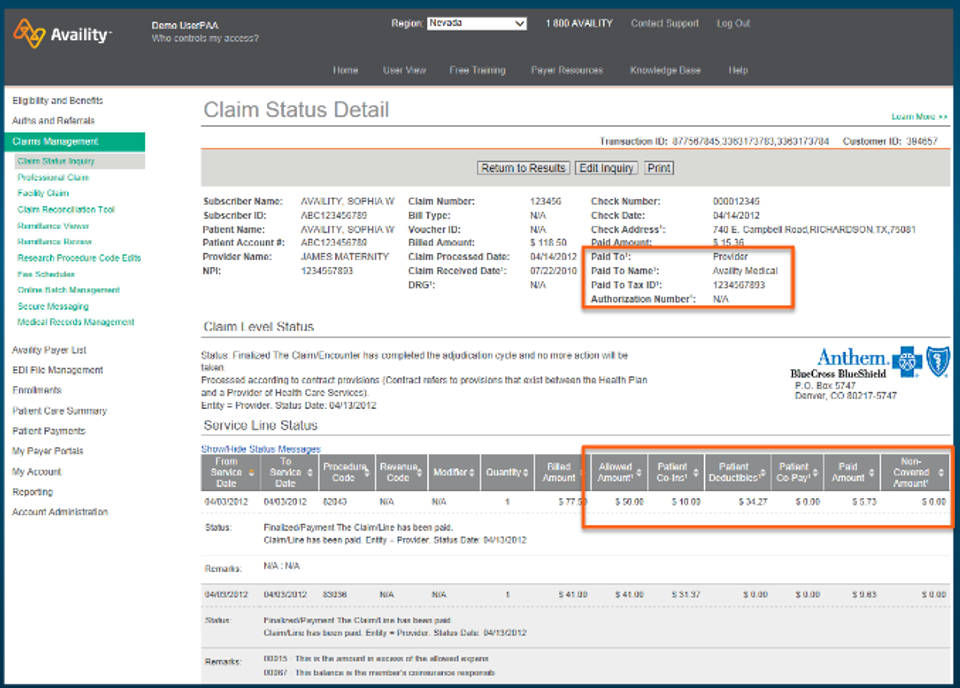Click the Print button

click(x=659, y=168)
